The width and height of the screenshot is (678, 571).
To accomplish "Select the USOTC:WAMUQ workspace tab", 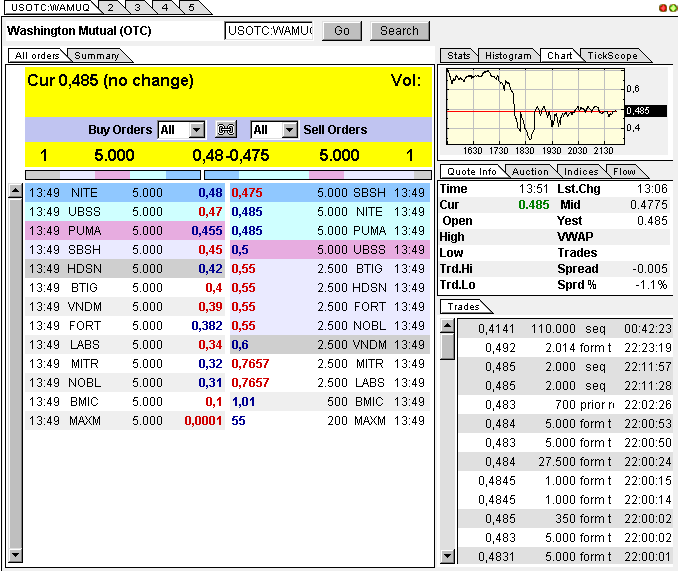I will (x=50, y=7).
